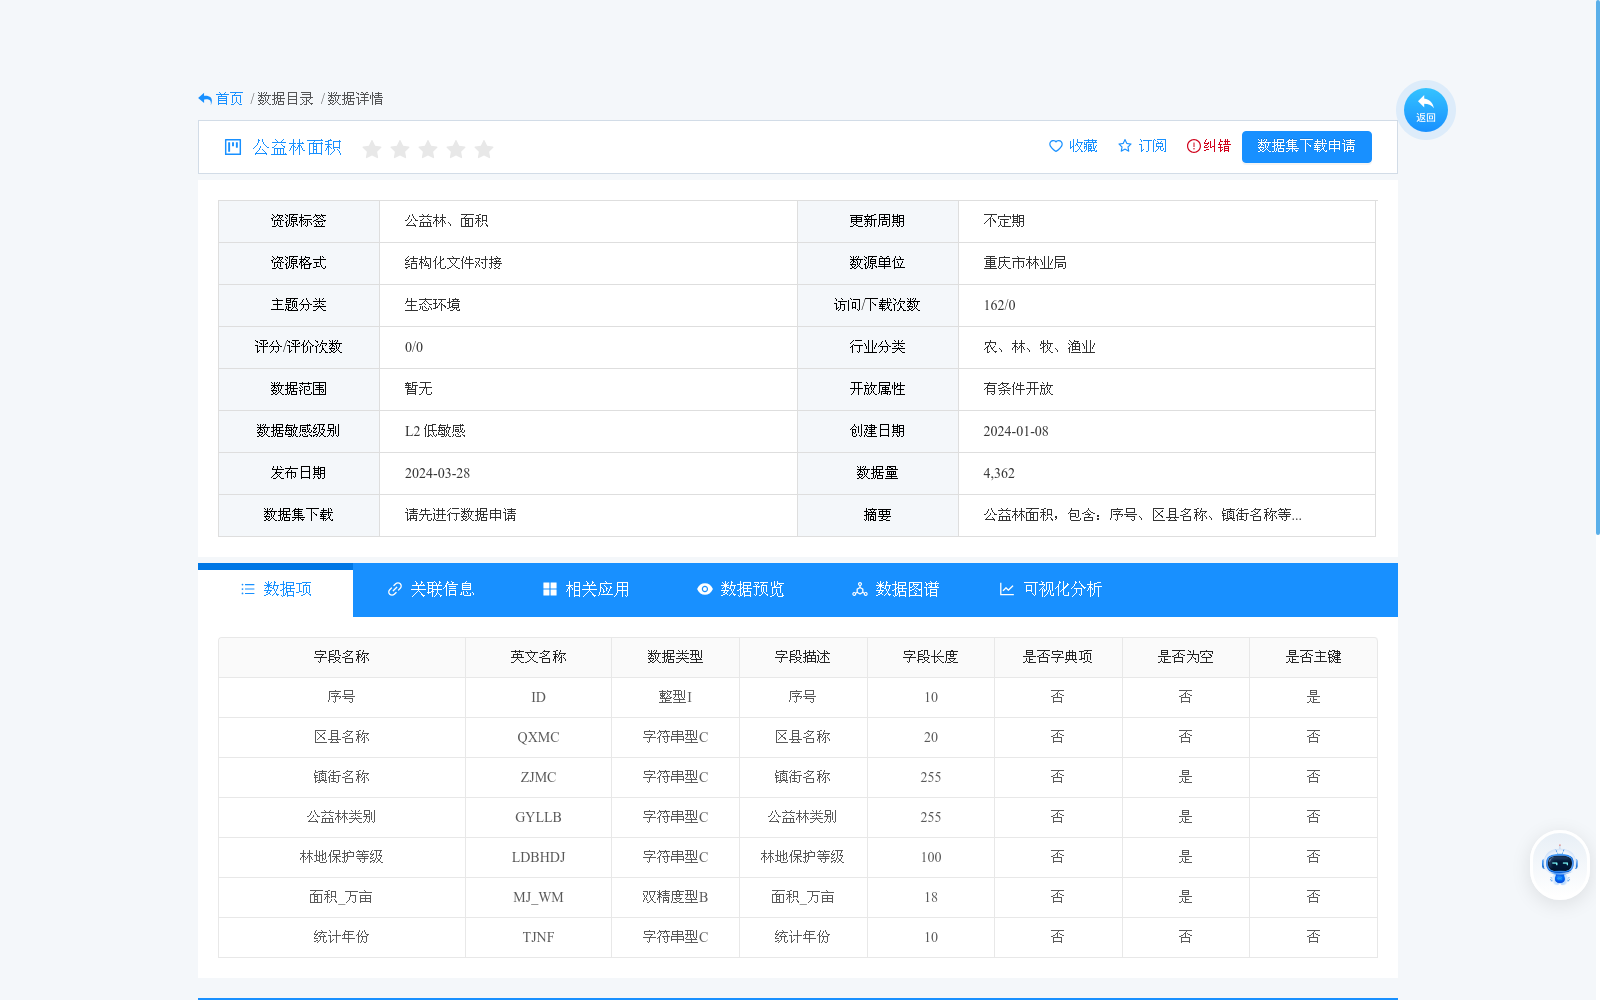Switch to the 相关应用 tab
Image resolution: width=1600 pixels, height=1000 pixels.
597,589
